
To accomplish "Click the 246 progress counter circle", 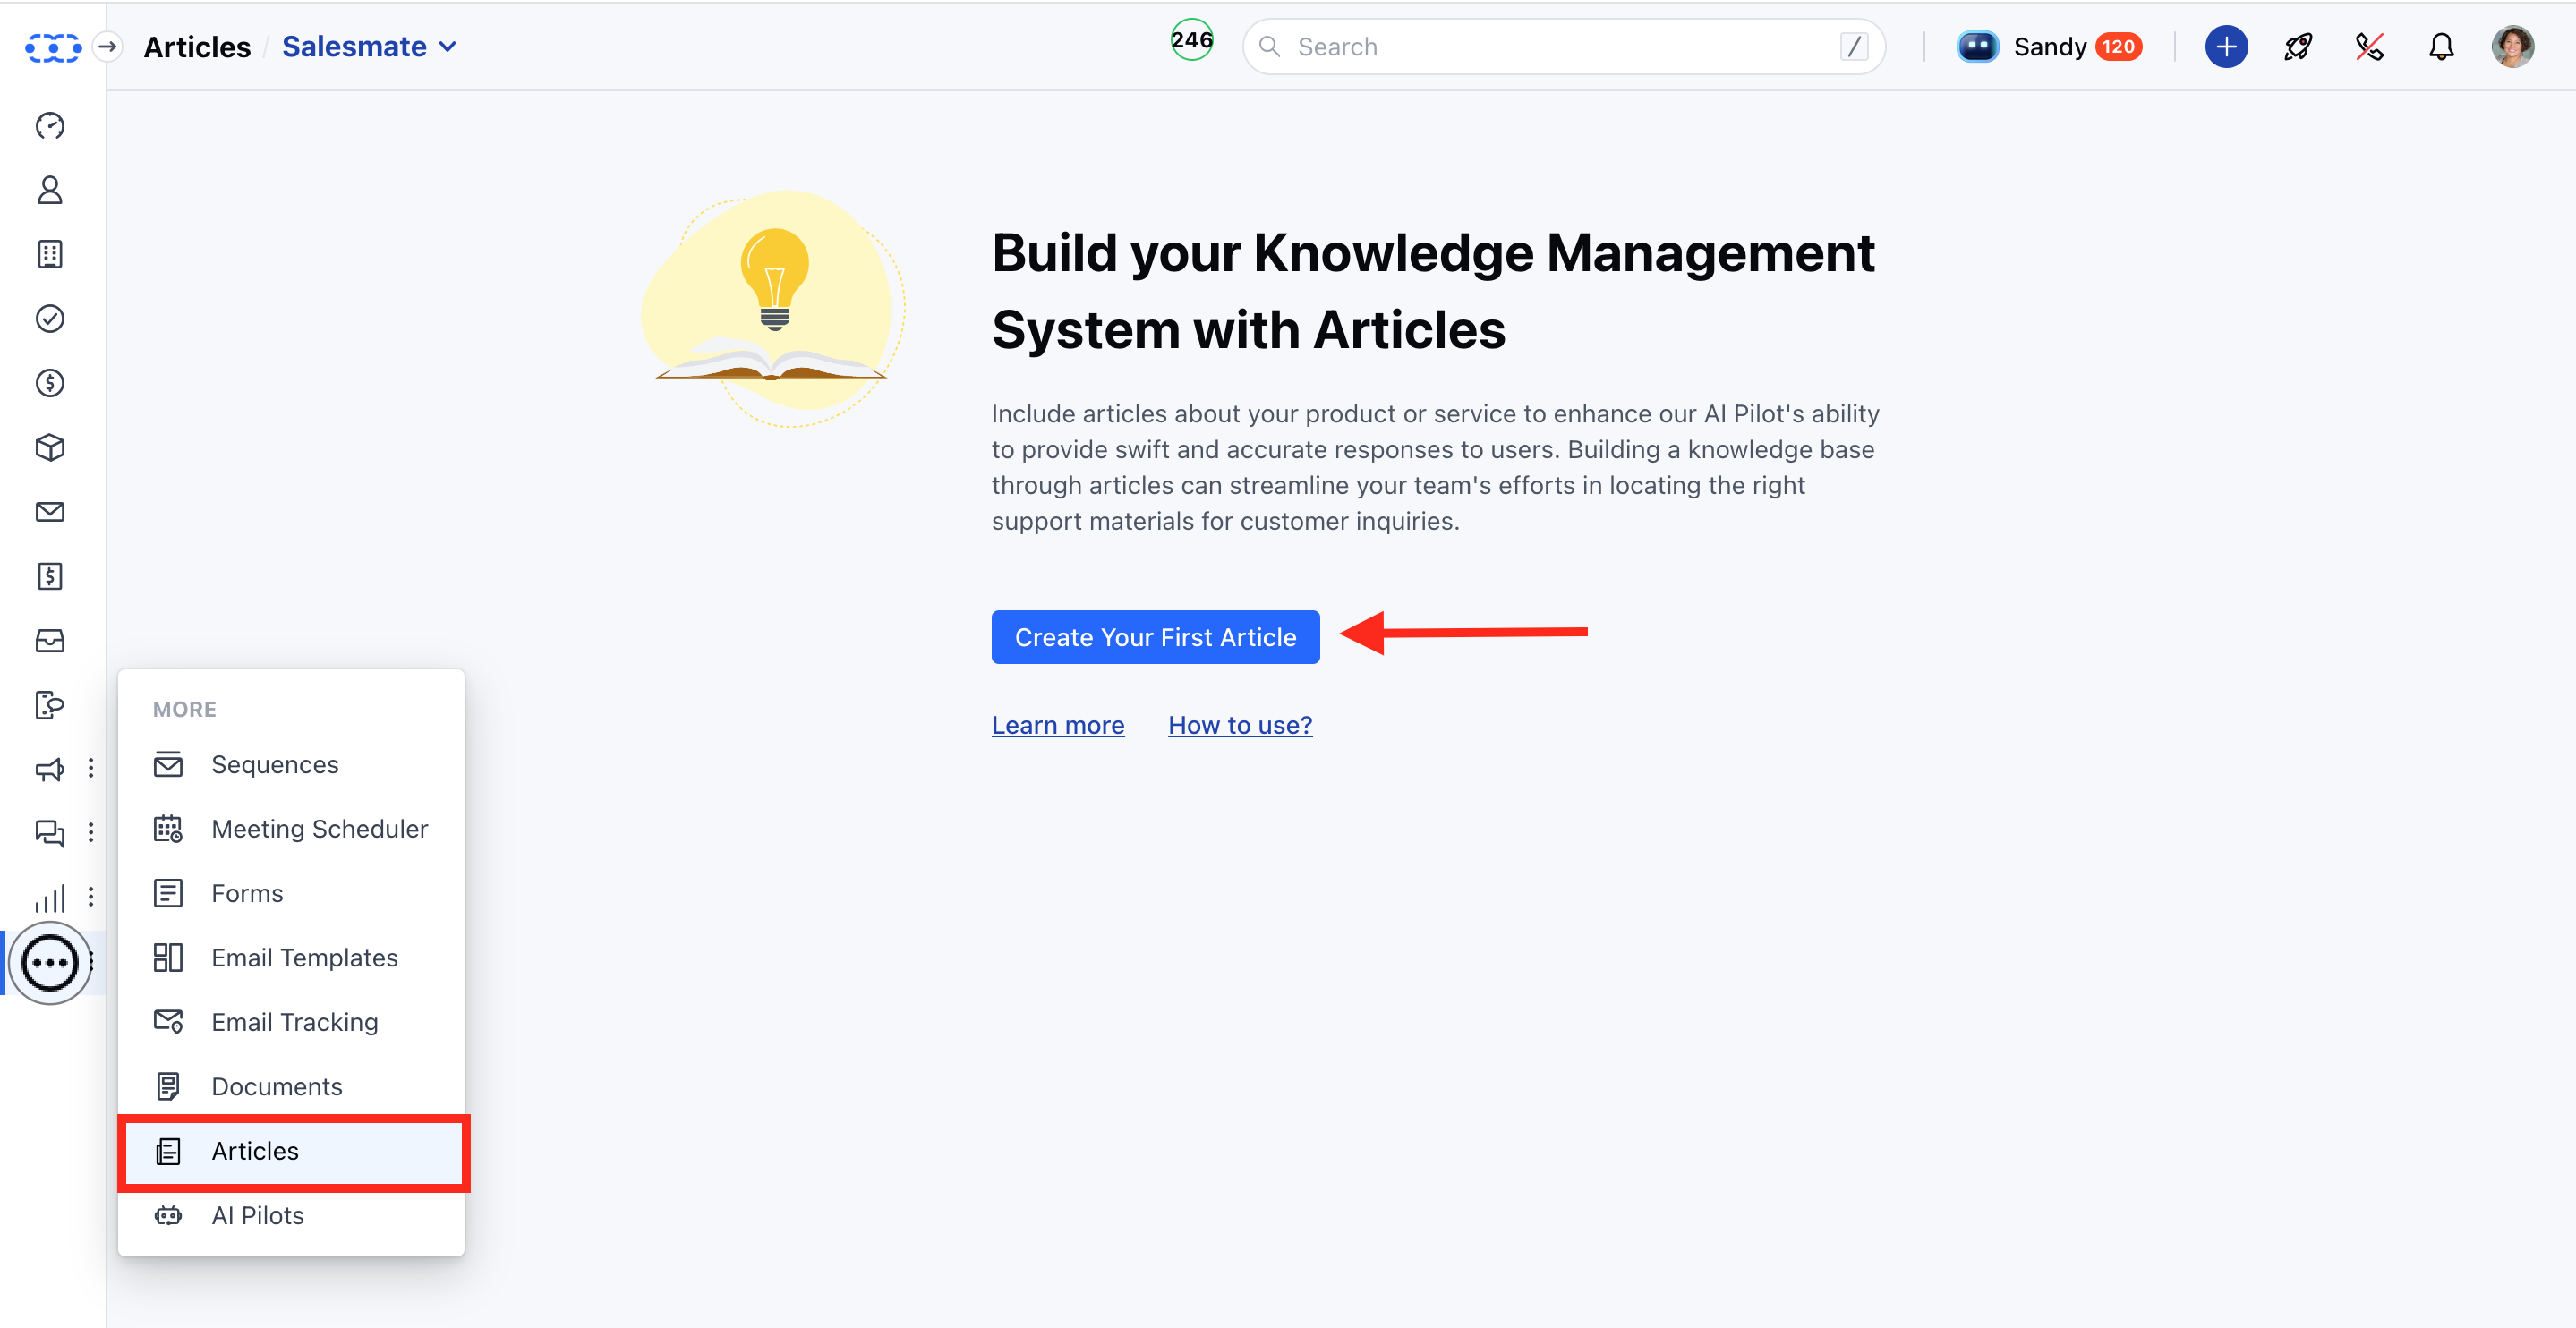I will tap(1191, 40).
